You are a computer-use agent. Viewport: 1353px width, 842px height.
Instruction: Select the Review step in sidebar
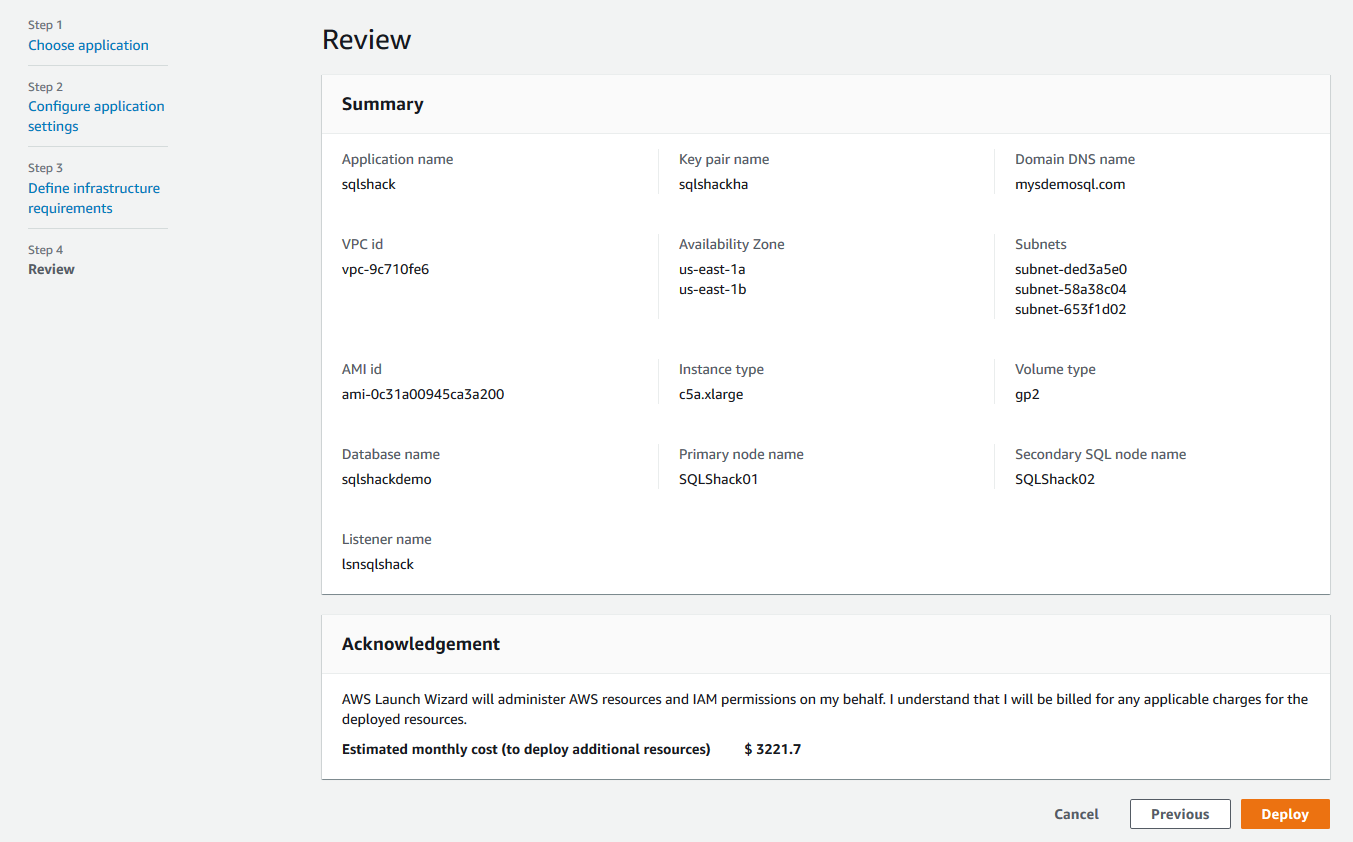tap(51, 269)
